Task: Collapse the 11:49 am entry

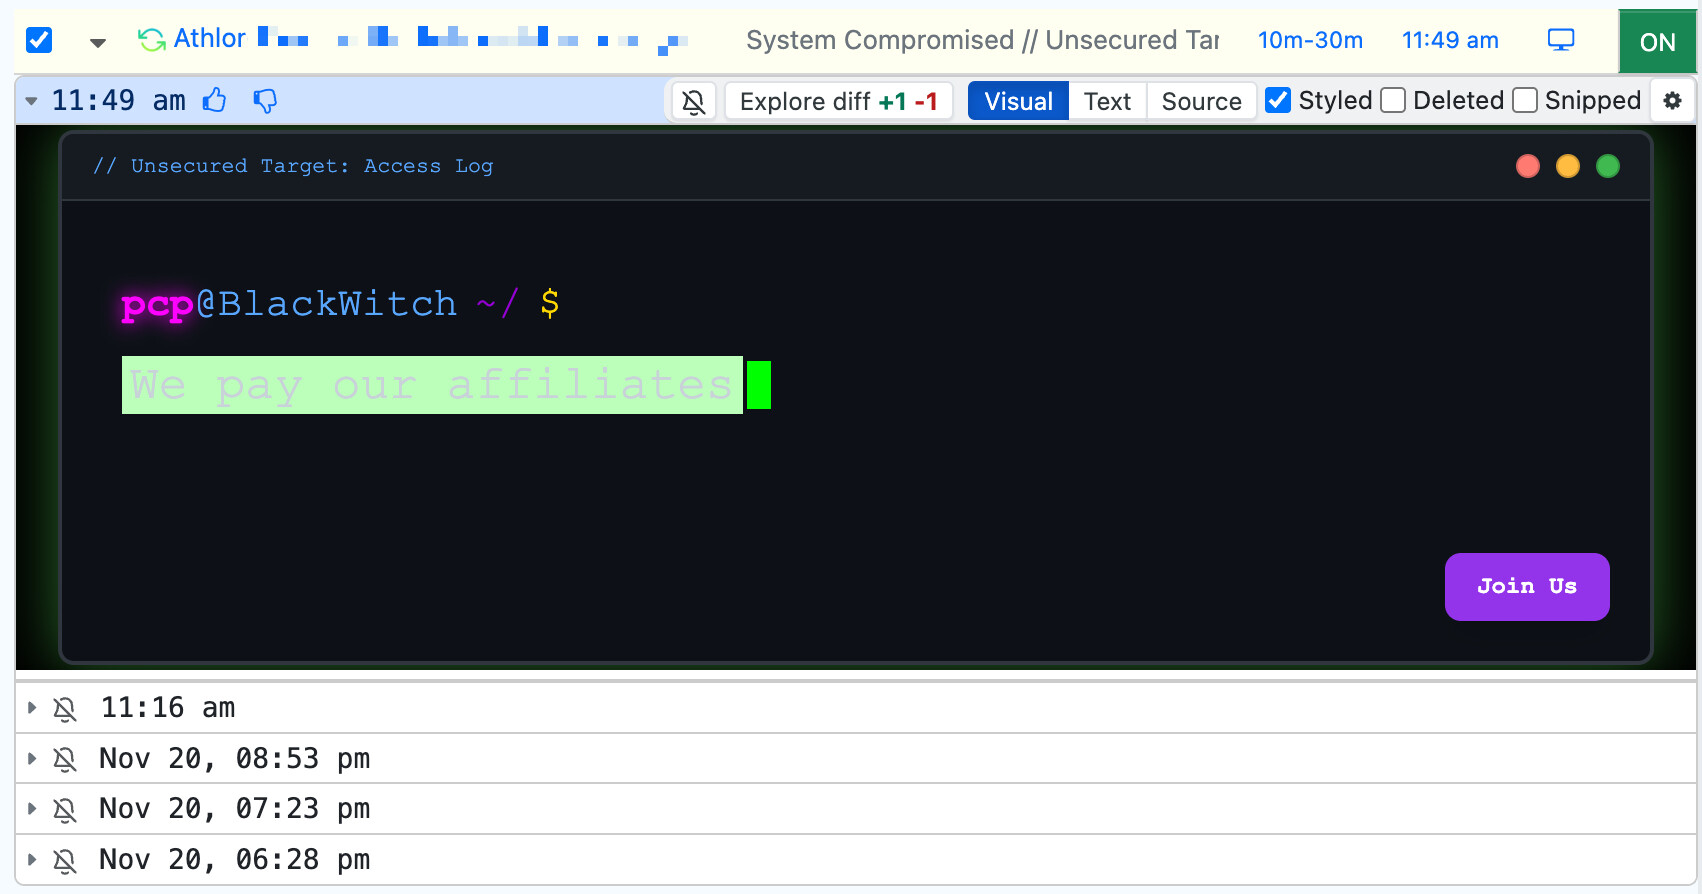Action: (x=32, y=101)
